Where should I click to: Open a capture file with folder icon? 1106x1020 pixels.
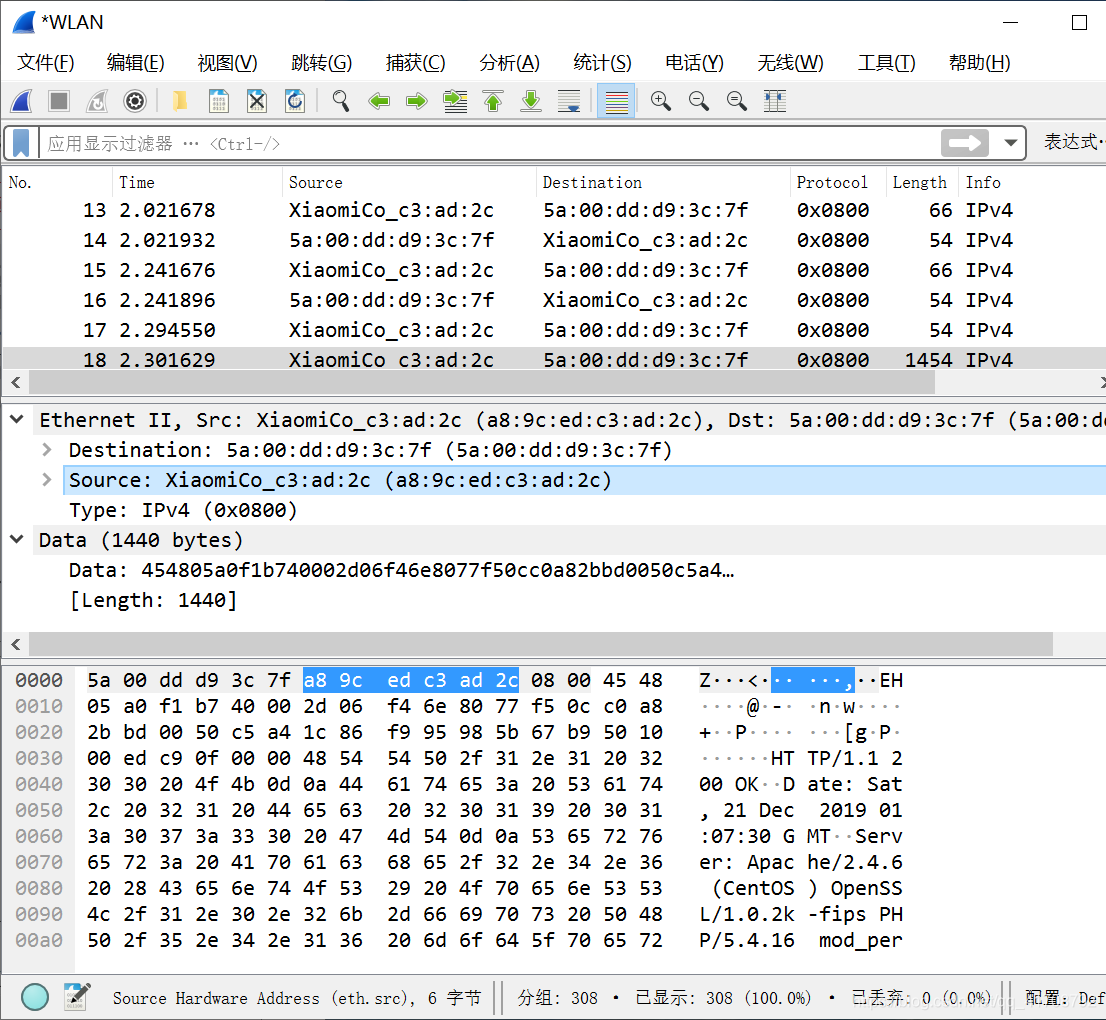[x=180, y=102]
